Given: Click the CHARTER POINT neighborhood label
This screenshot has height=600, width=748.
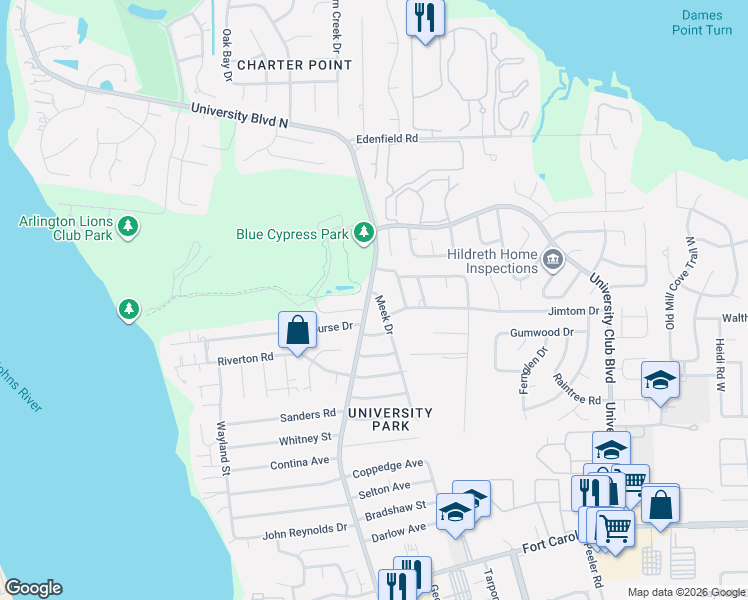Looking at the screenshot, I should (x=294, y=65).
